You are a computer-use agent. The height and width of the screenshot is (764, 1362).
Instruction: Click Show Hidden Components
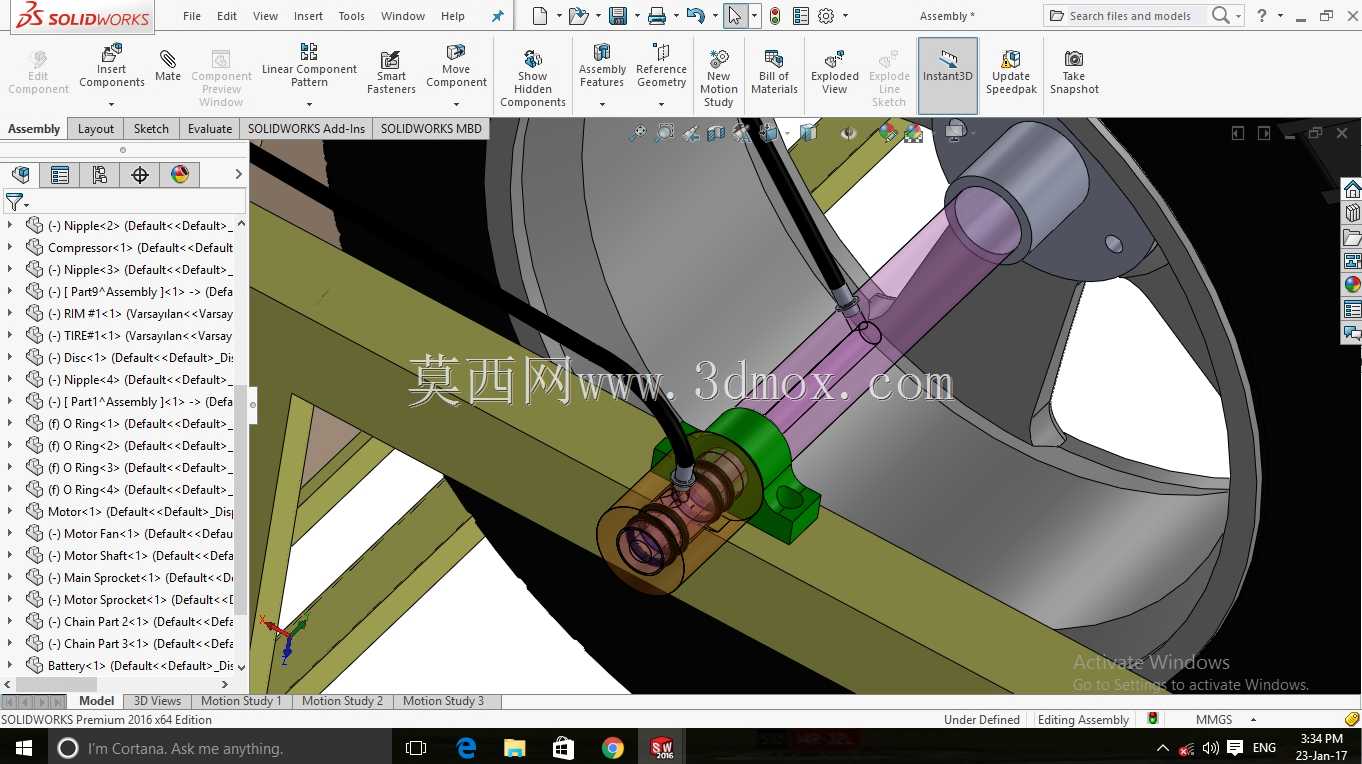(x=533, y=77)
